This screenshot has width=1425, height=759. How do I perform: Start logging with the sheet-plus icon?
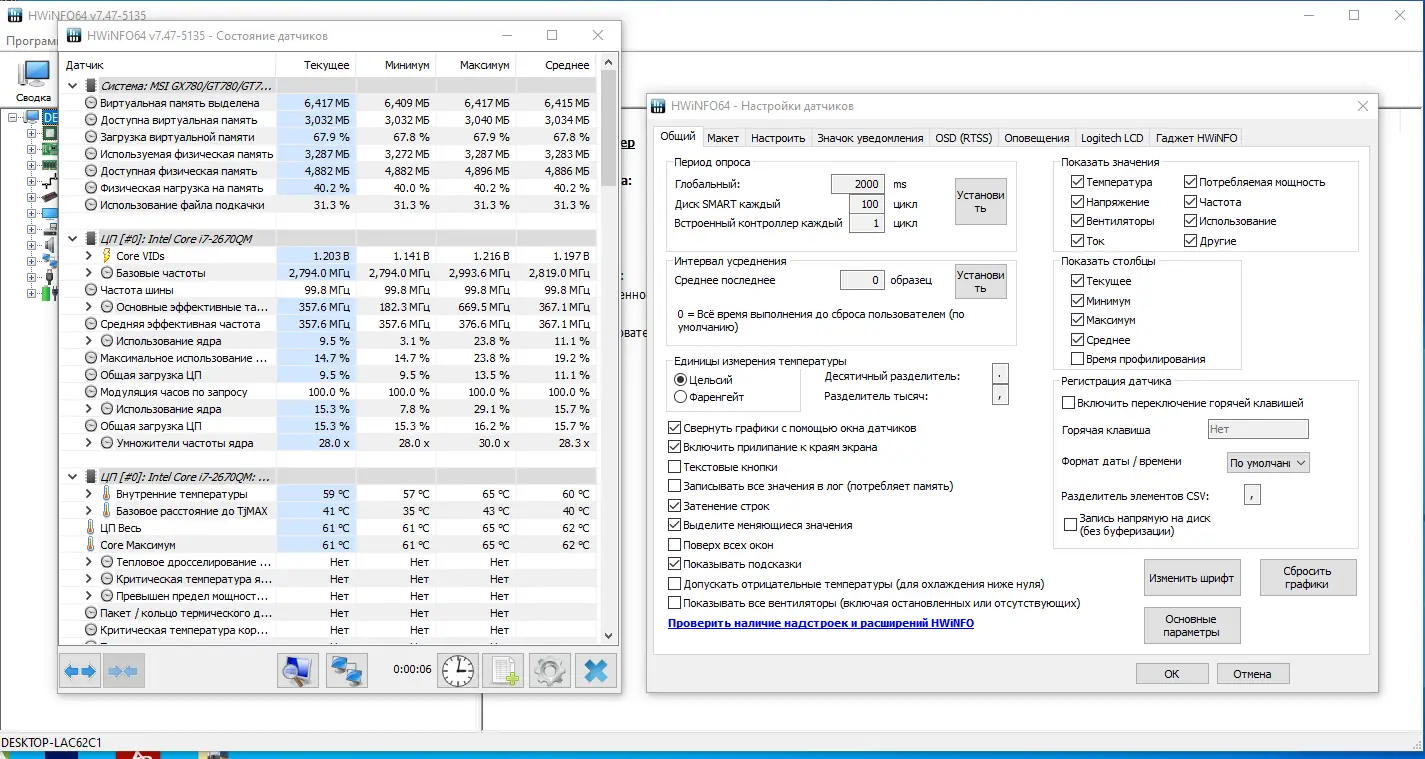click(503, 670)
